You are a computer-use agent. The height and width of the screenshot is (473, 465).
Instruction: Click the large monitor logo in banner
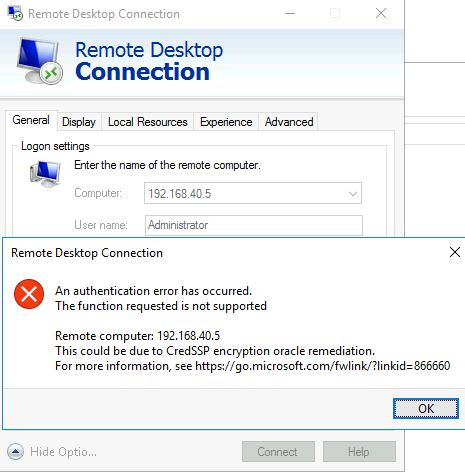pyautogui.click(x=40, y=61)
